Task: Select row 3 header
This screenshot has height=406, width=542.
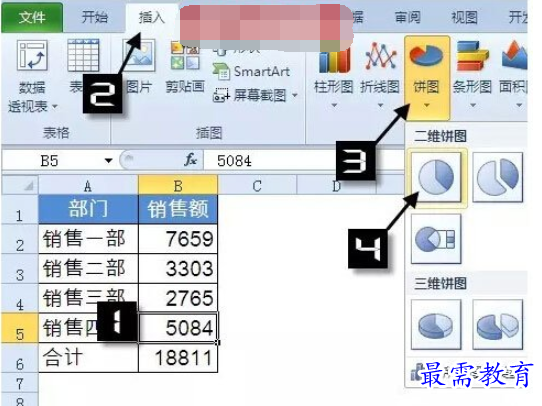Action: (x=20, y=269)
